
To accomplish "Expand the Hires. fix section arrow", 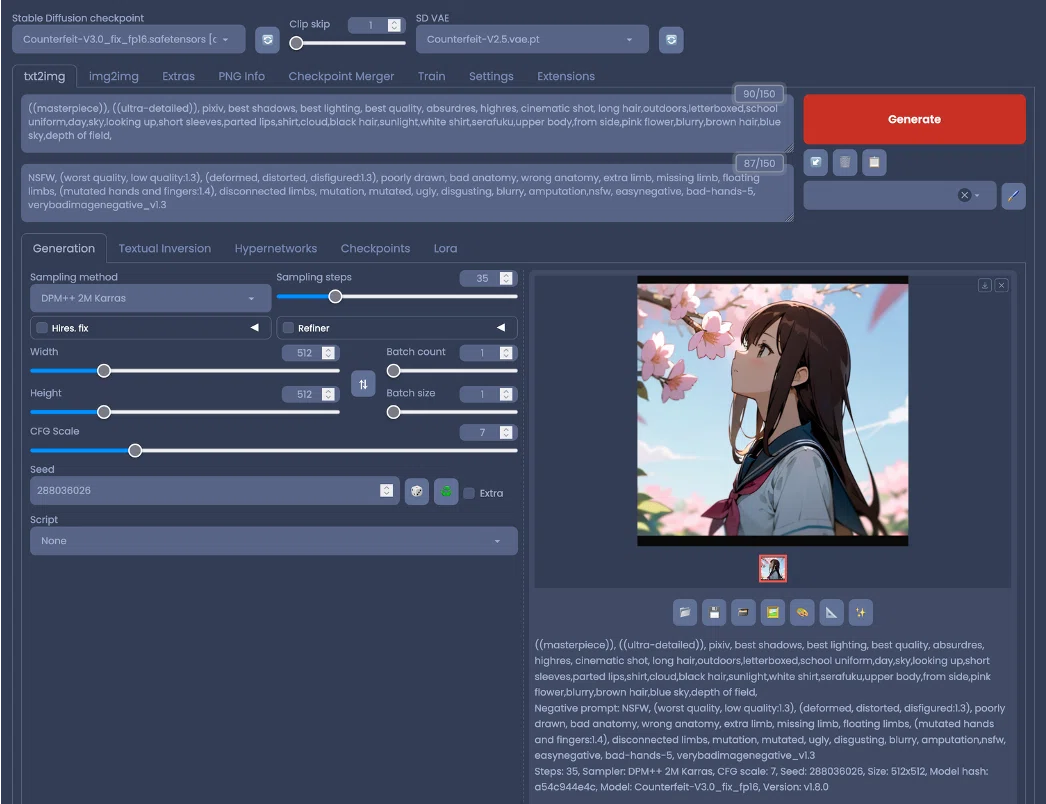I will pos(254,328).
